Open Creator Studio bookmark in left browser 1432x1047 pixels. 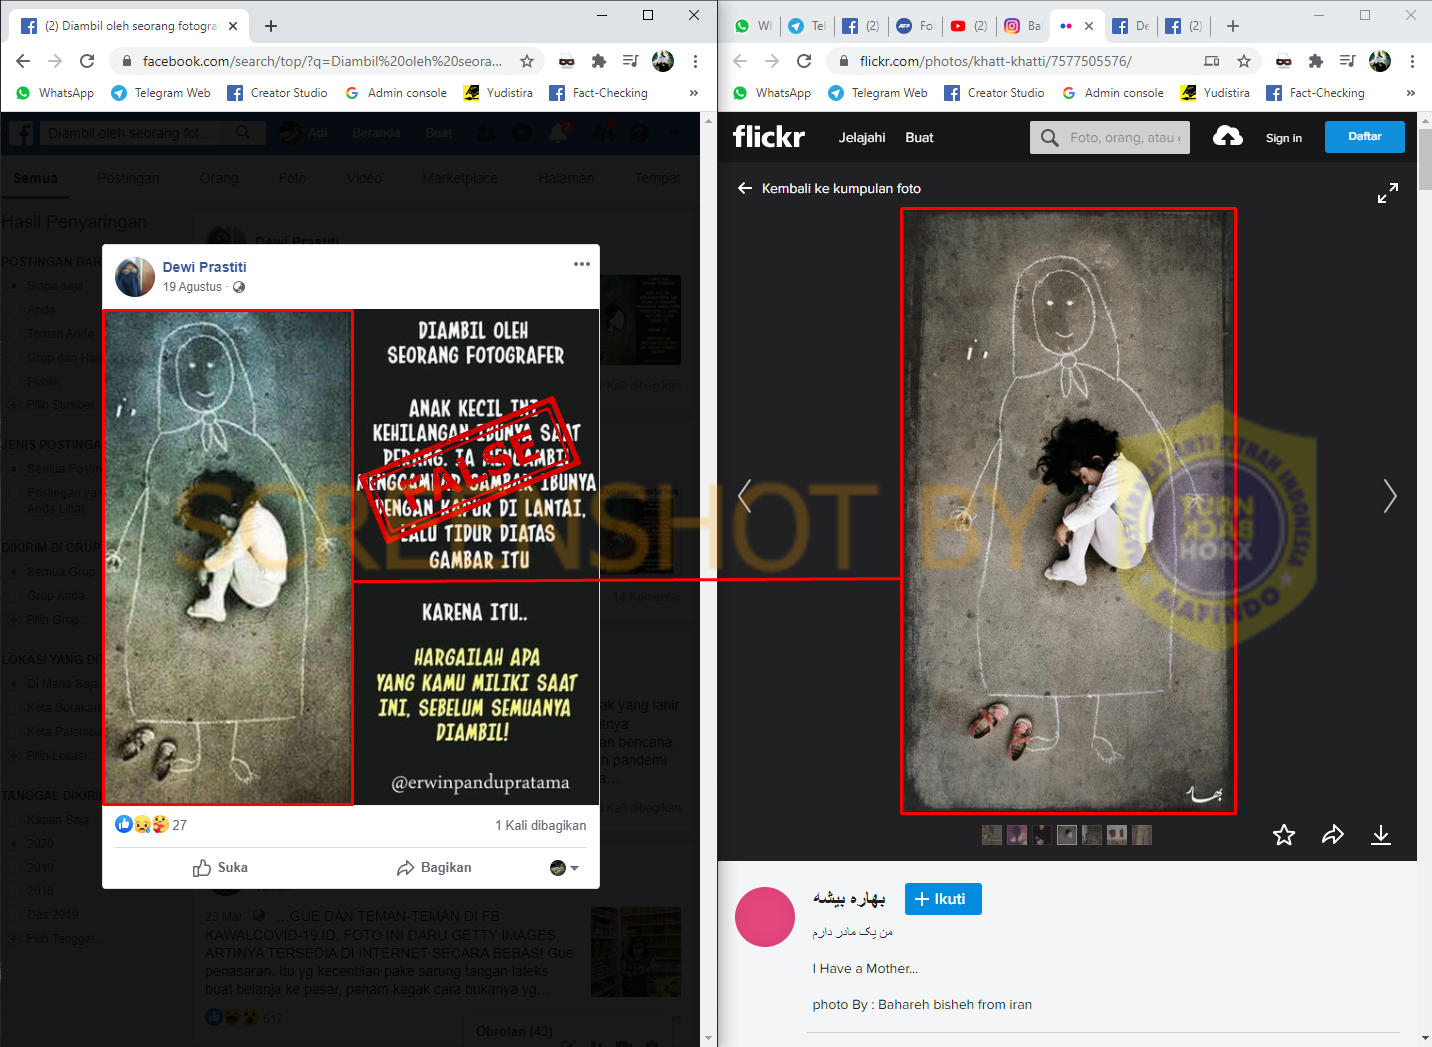277,93
